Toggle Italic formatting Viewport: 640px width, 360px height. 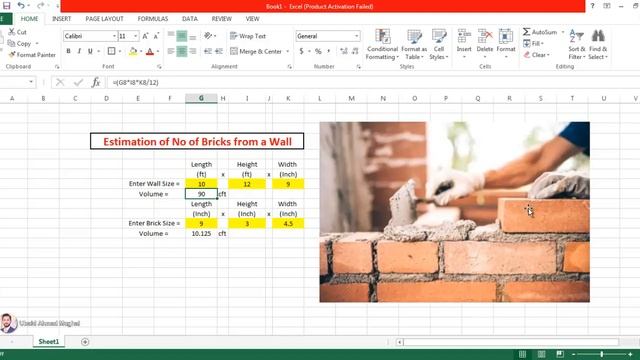tap(79, 51)
